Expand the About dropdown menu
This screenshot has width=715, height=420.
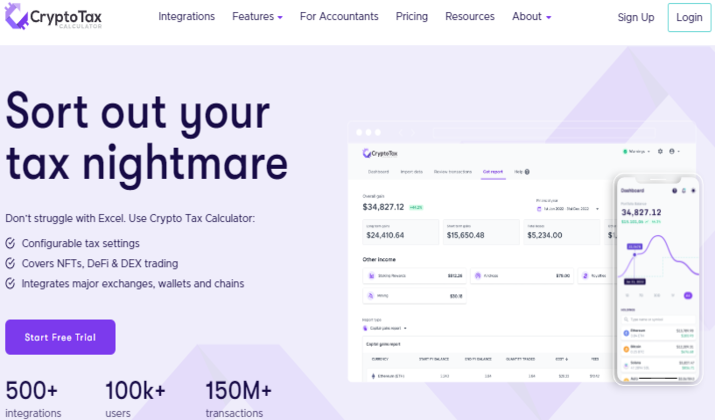(531, 16)
